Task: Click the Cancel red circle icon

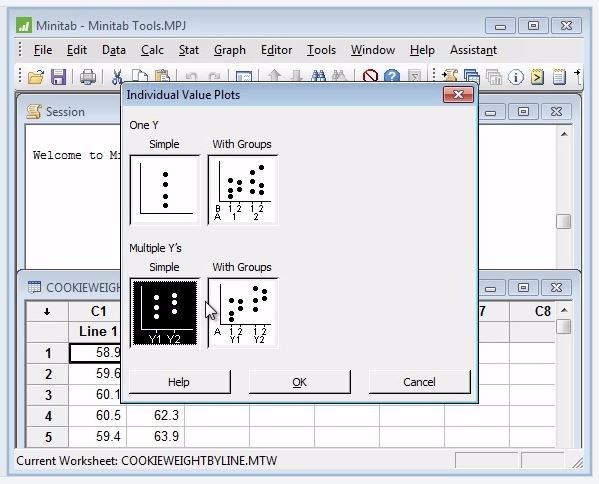Action: click(370, 76)
